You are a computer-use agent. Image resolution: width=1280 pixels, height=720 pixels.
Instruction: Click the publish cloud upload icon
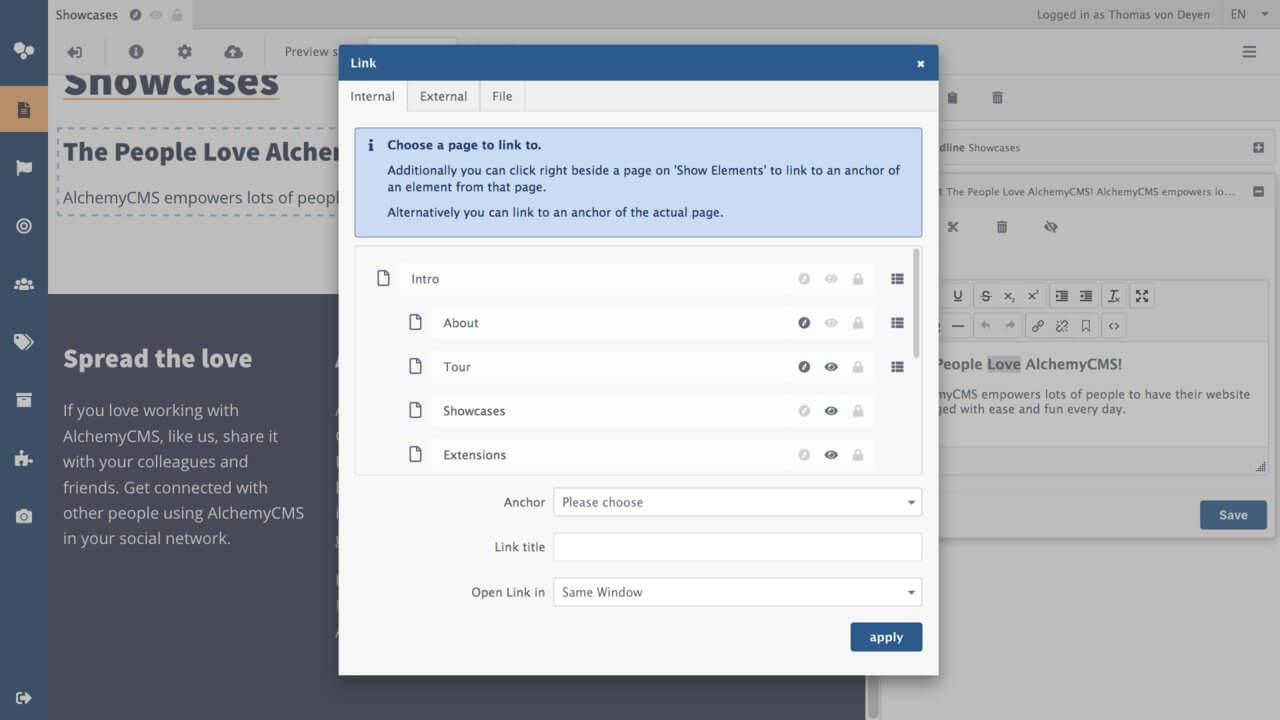[233, 52]
